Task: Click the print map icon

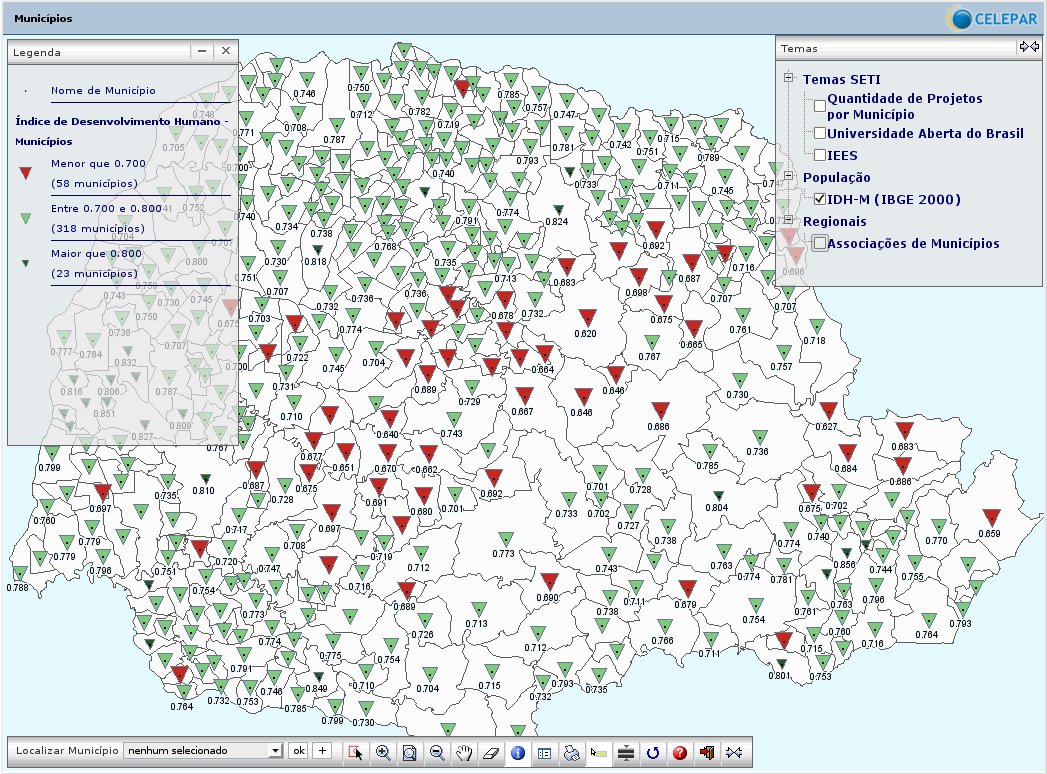Action: pos(571,752)
